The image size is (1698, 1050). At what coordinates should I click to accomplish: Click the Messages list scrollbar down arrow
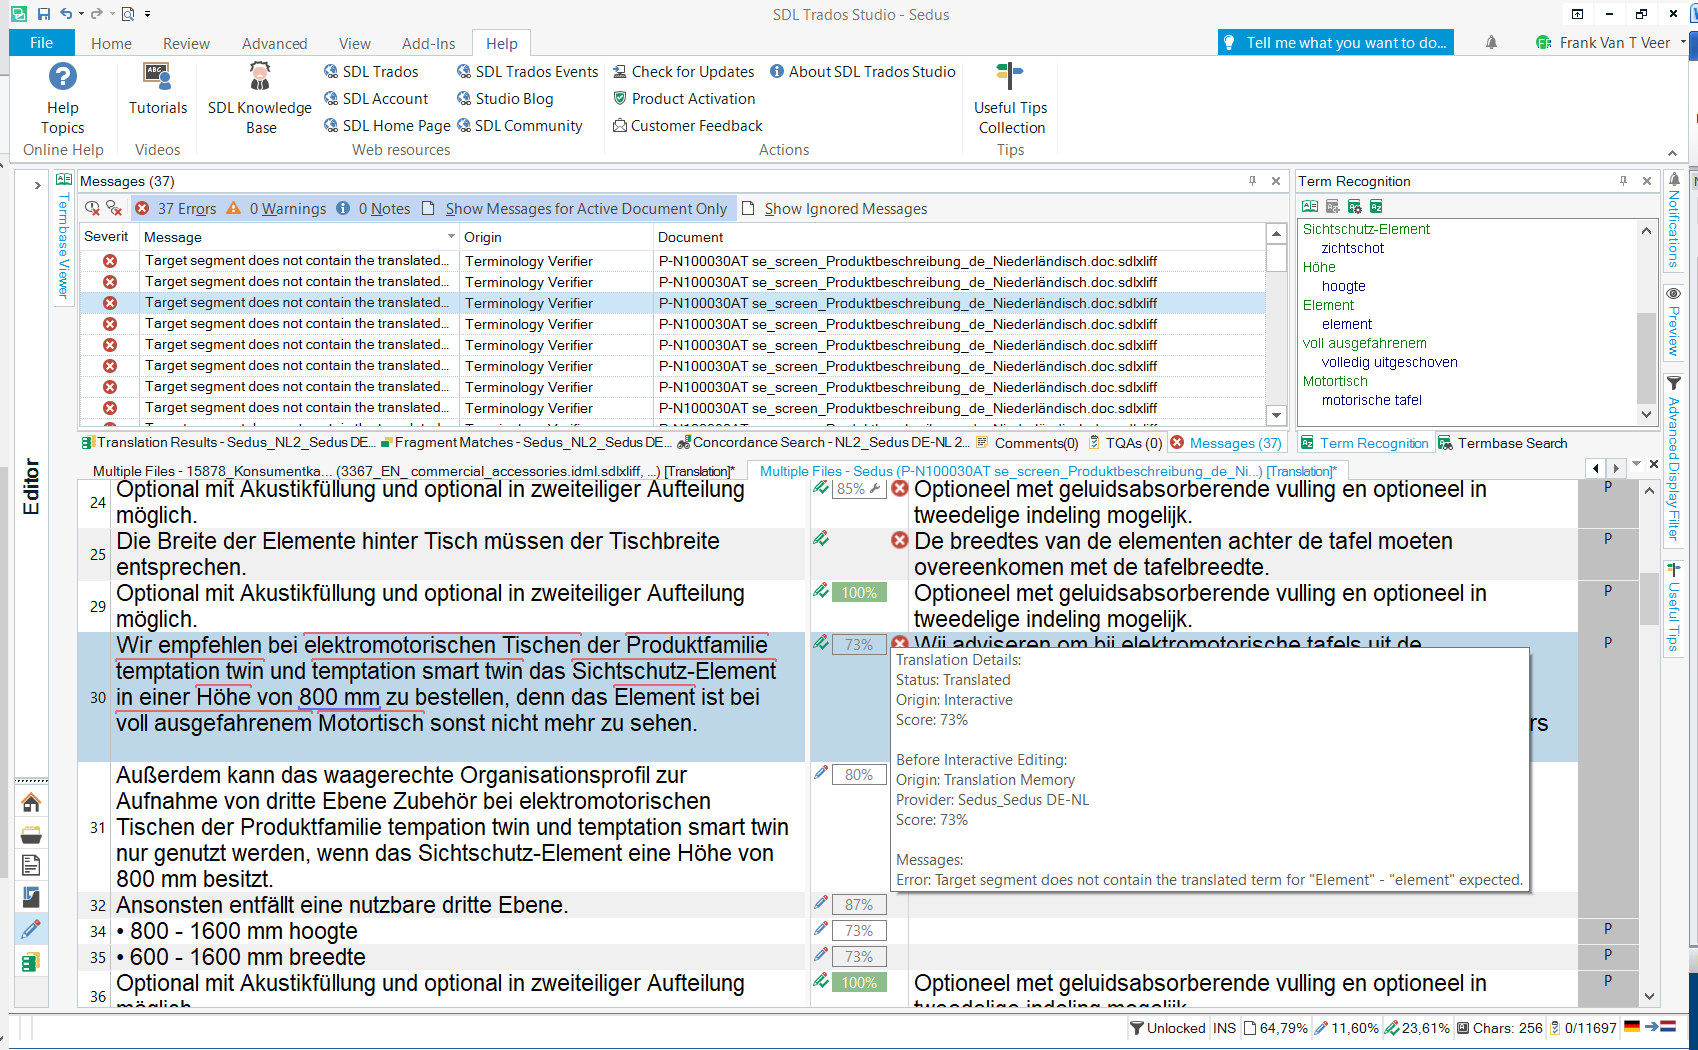coord(1275,415)
